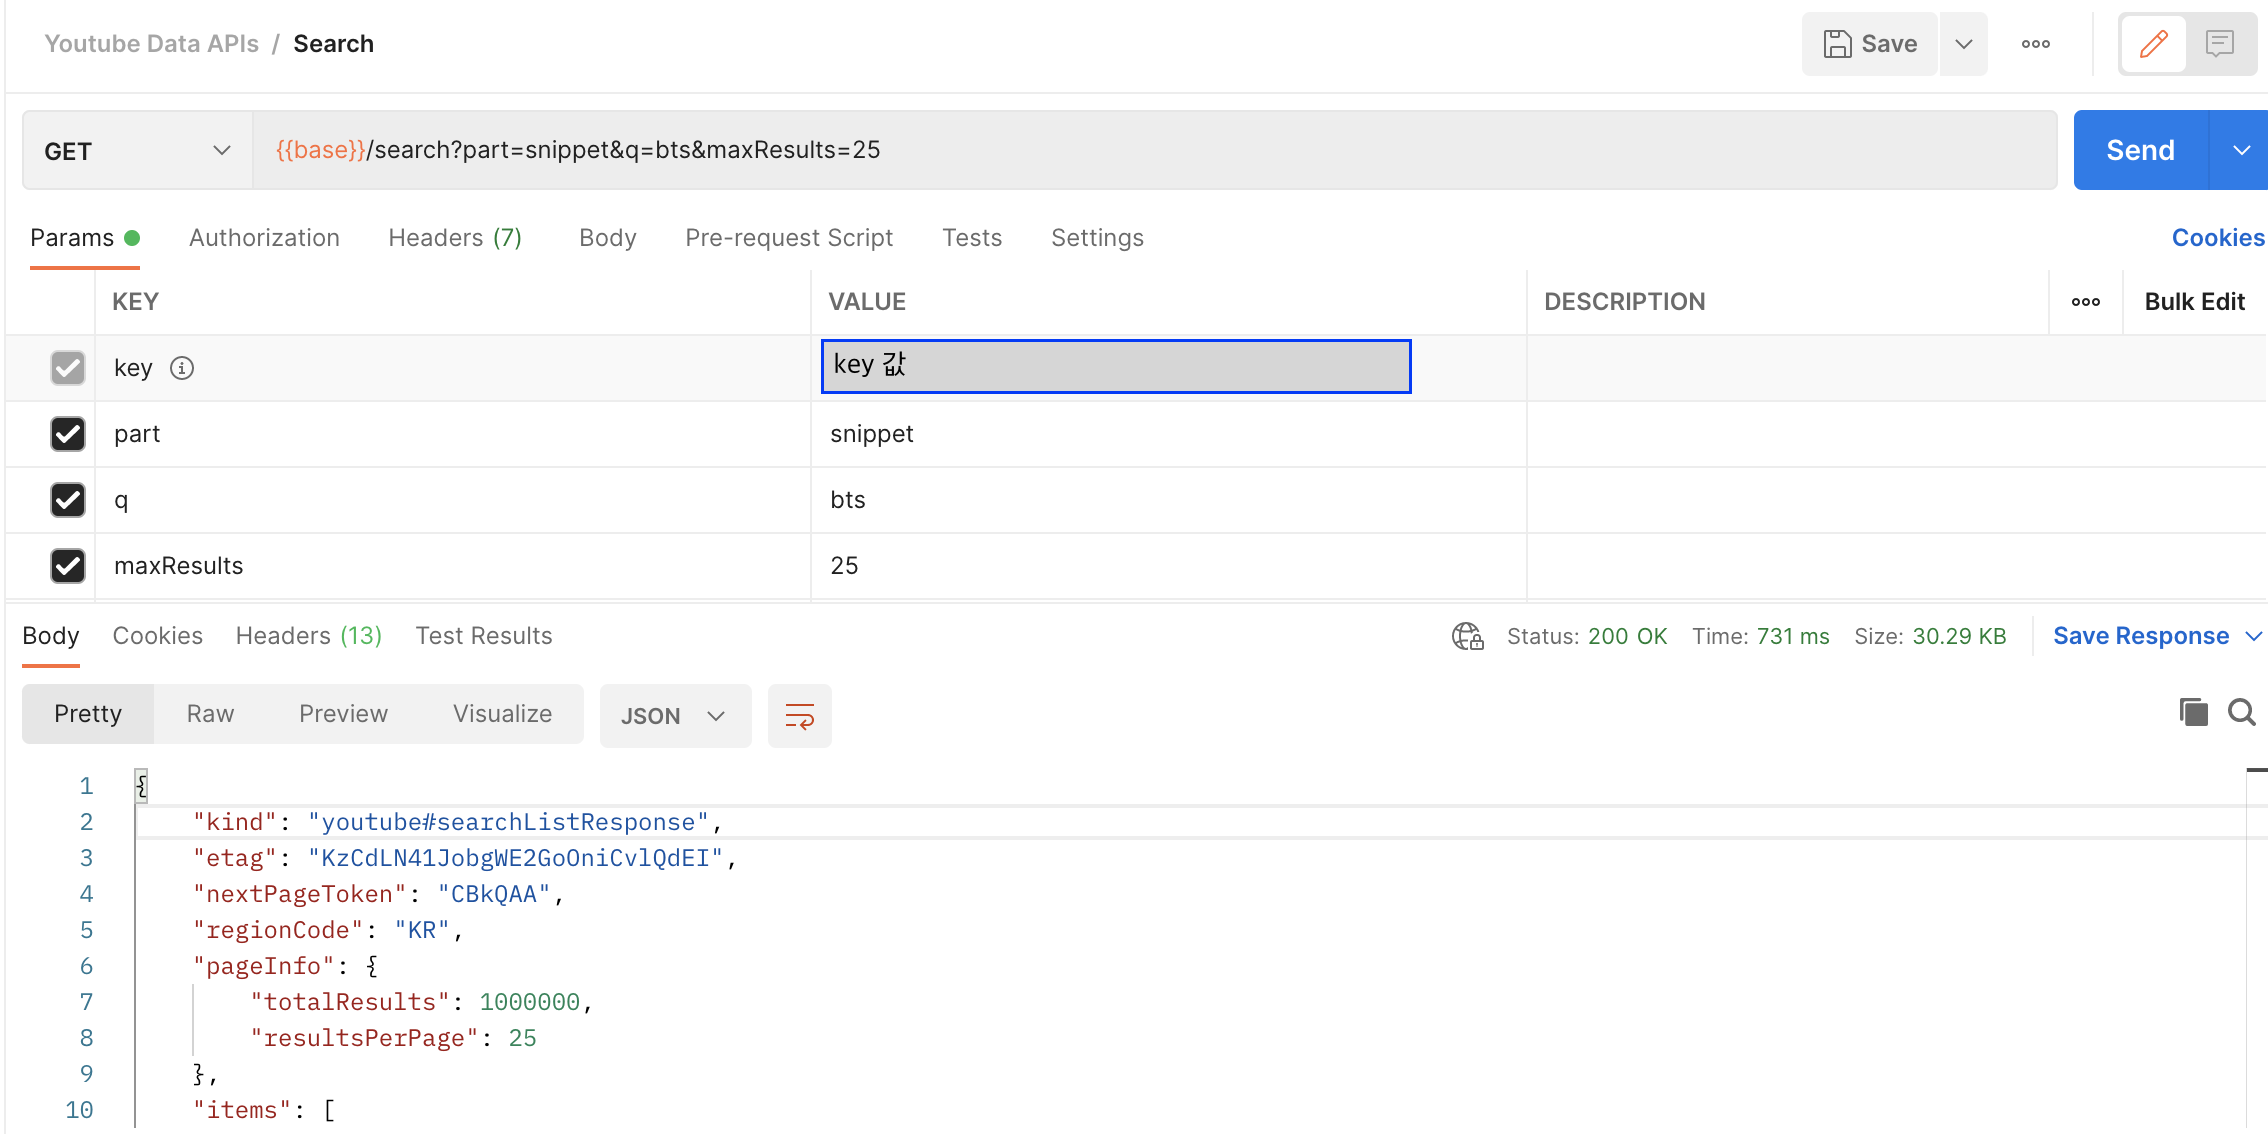Click the network globe lock icon

(1467, 637)
